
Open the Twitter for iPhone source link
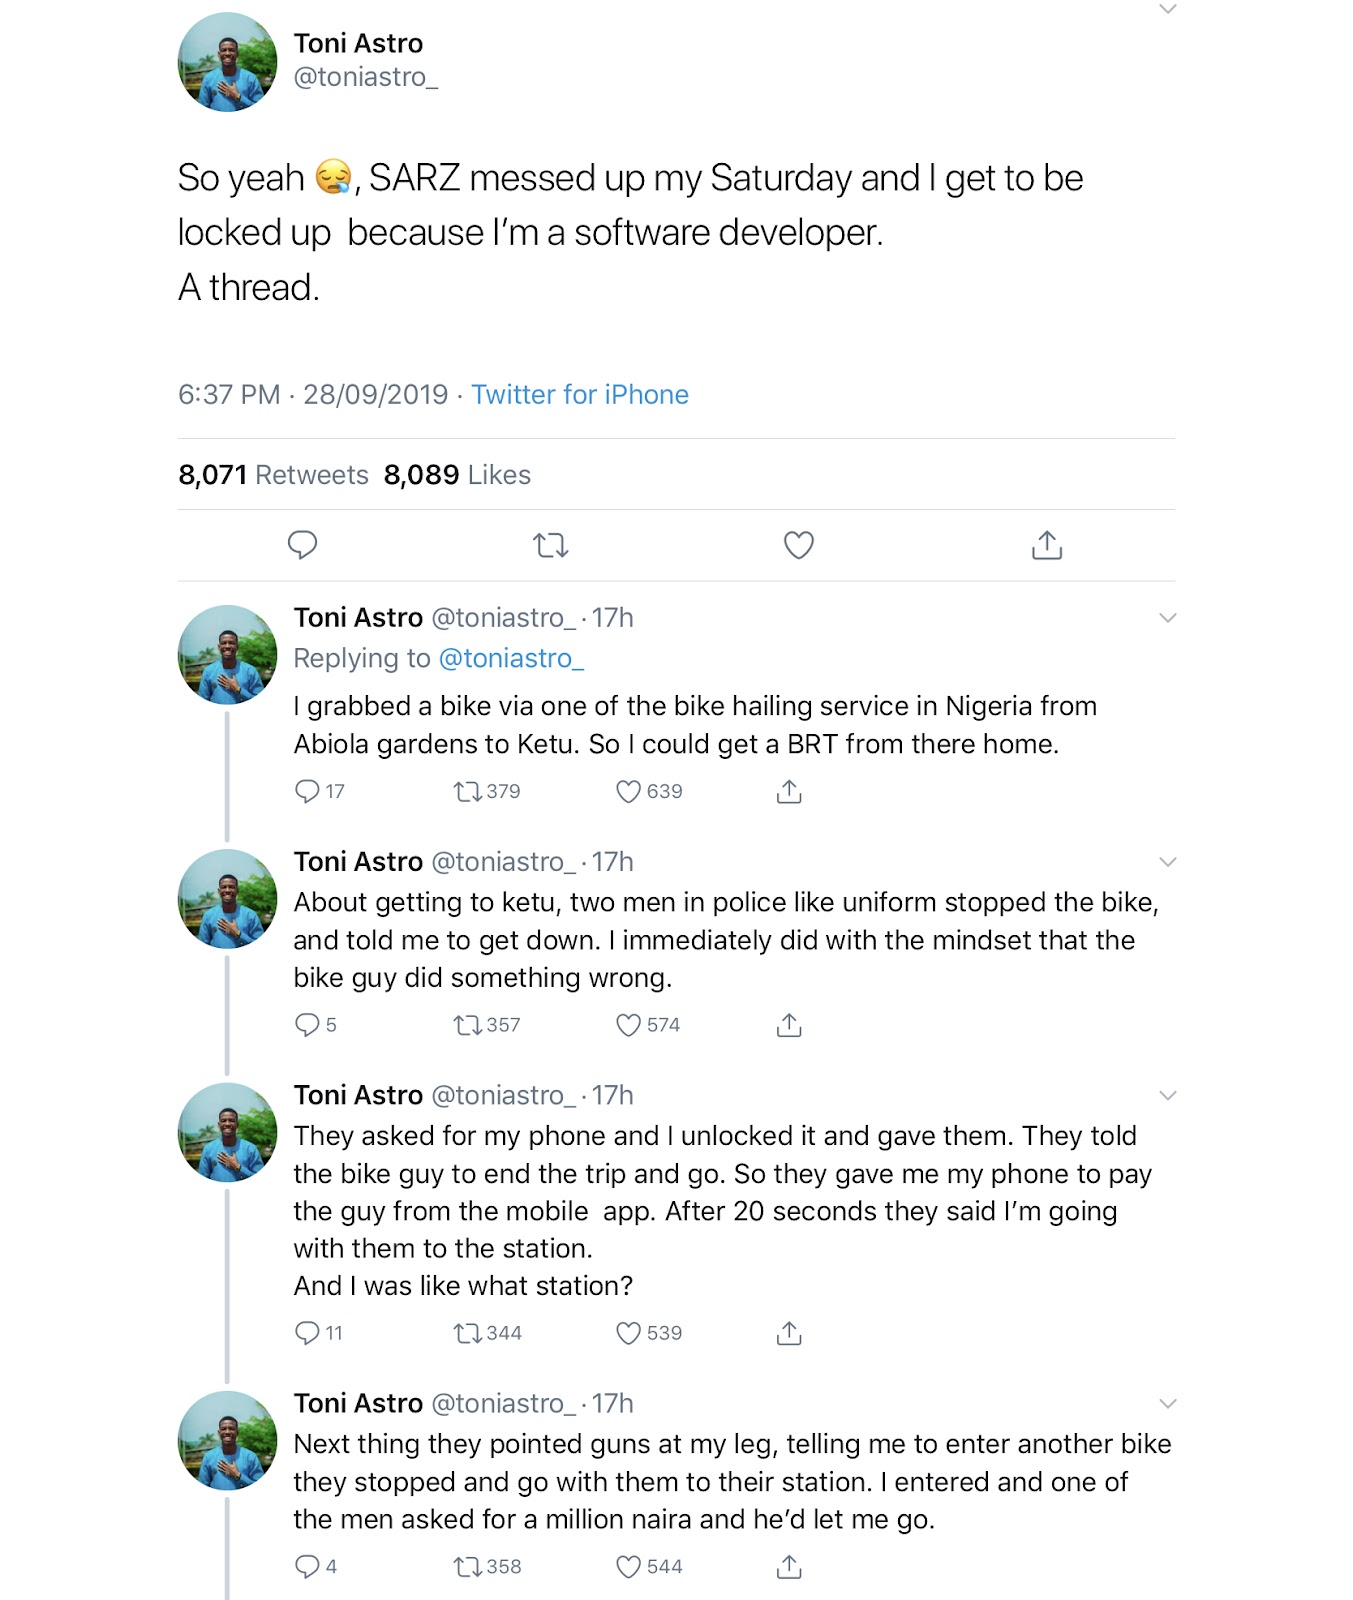[x=579, y=395]
